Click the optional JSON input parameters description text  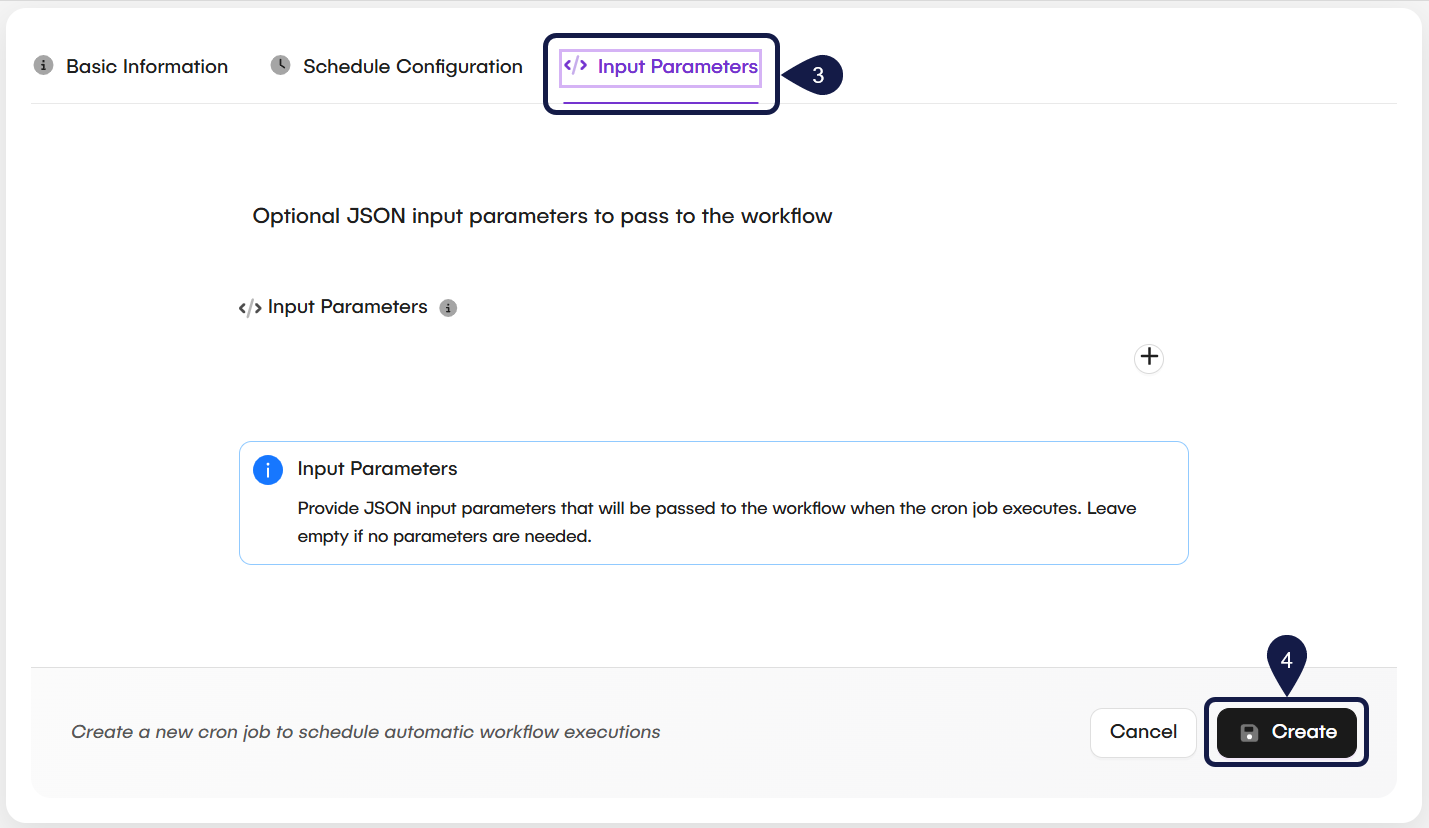[x=542, y=215]
